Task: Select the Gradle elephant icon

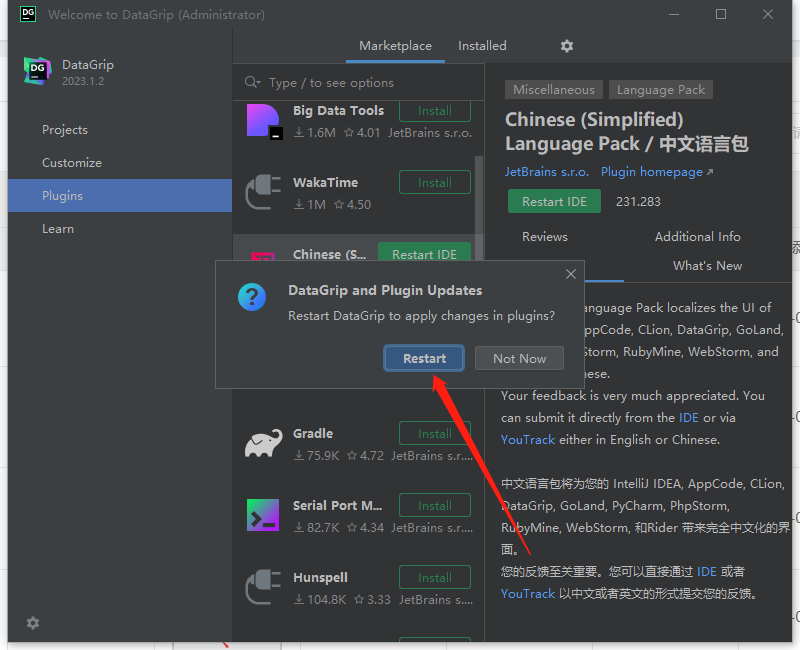Action: (x=264, y=444)
